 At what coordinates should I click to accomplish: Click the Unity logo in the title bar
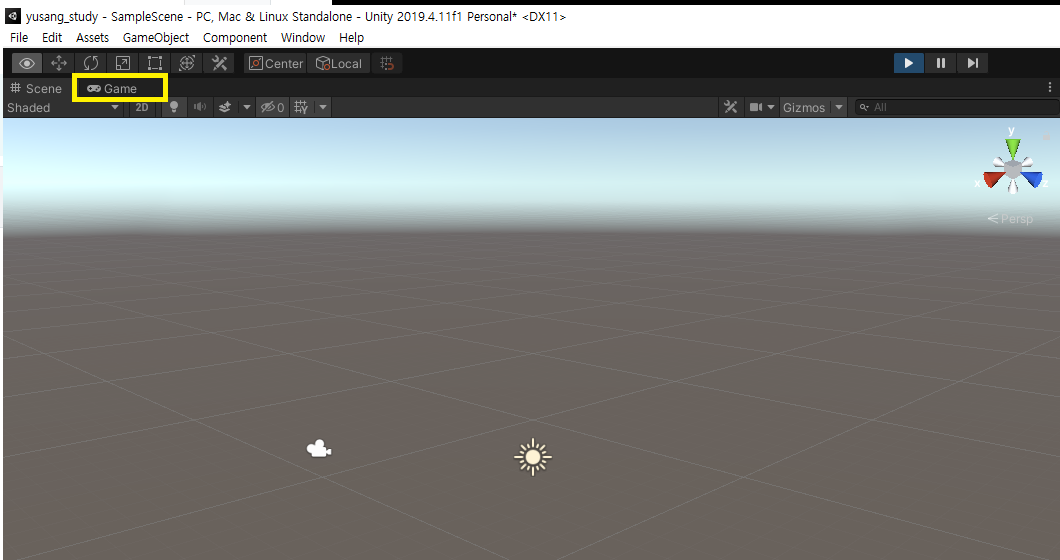[x=12, y=16]
